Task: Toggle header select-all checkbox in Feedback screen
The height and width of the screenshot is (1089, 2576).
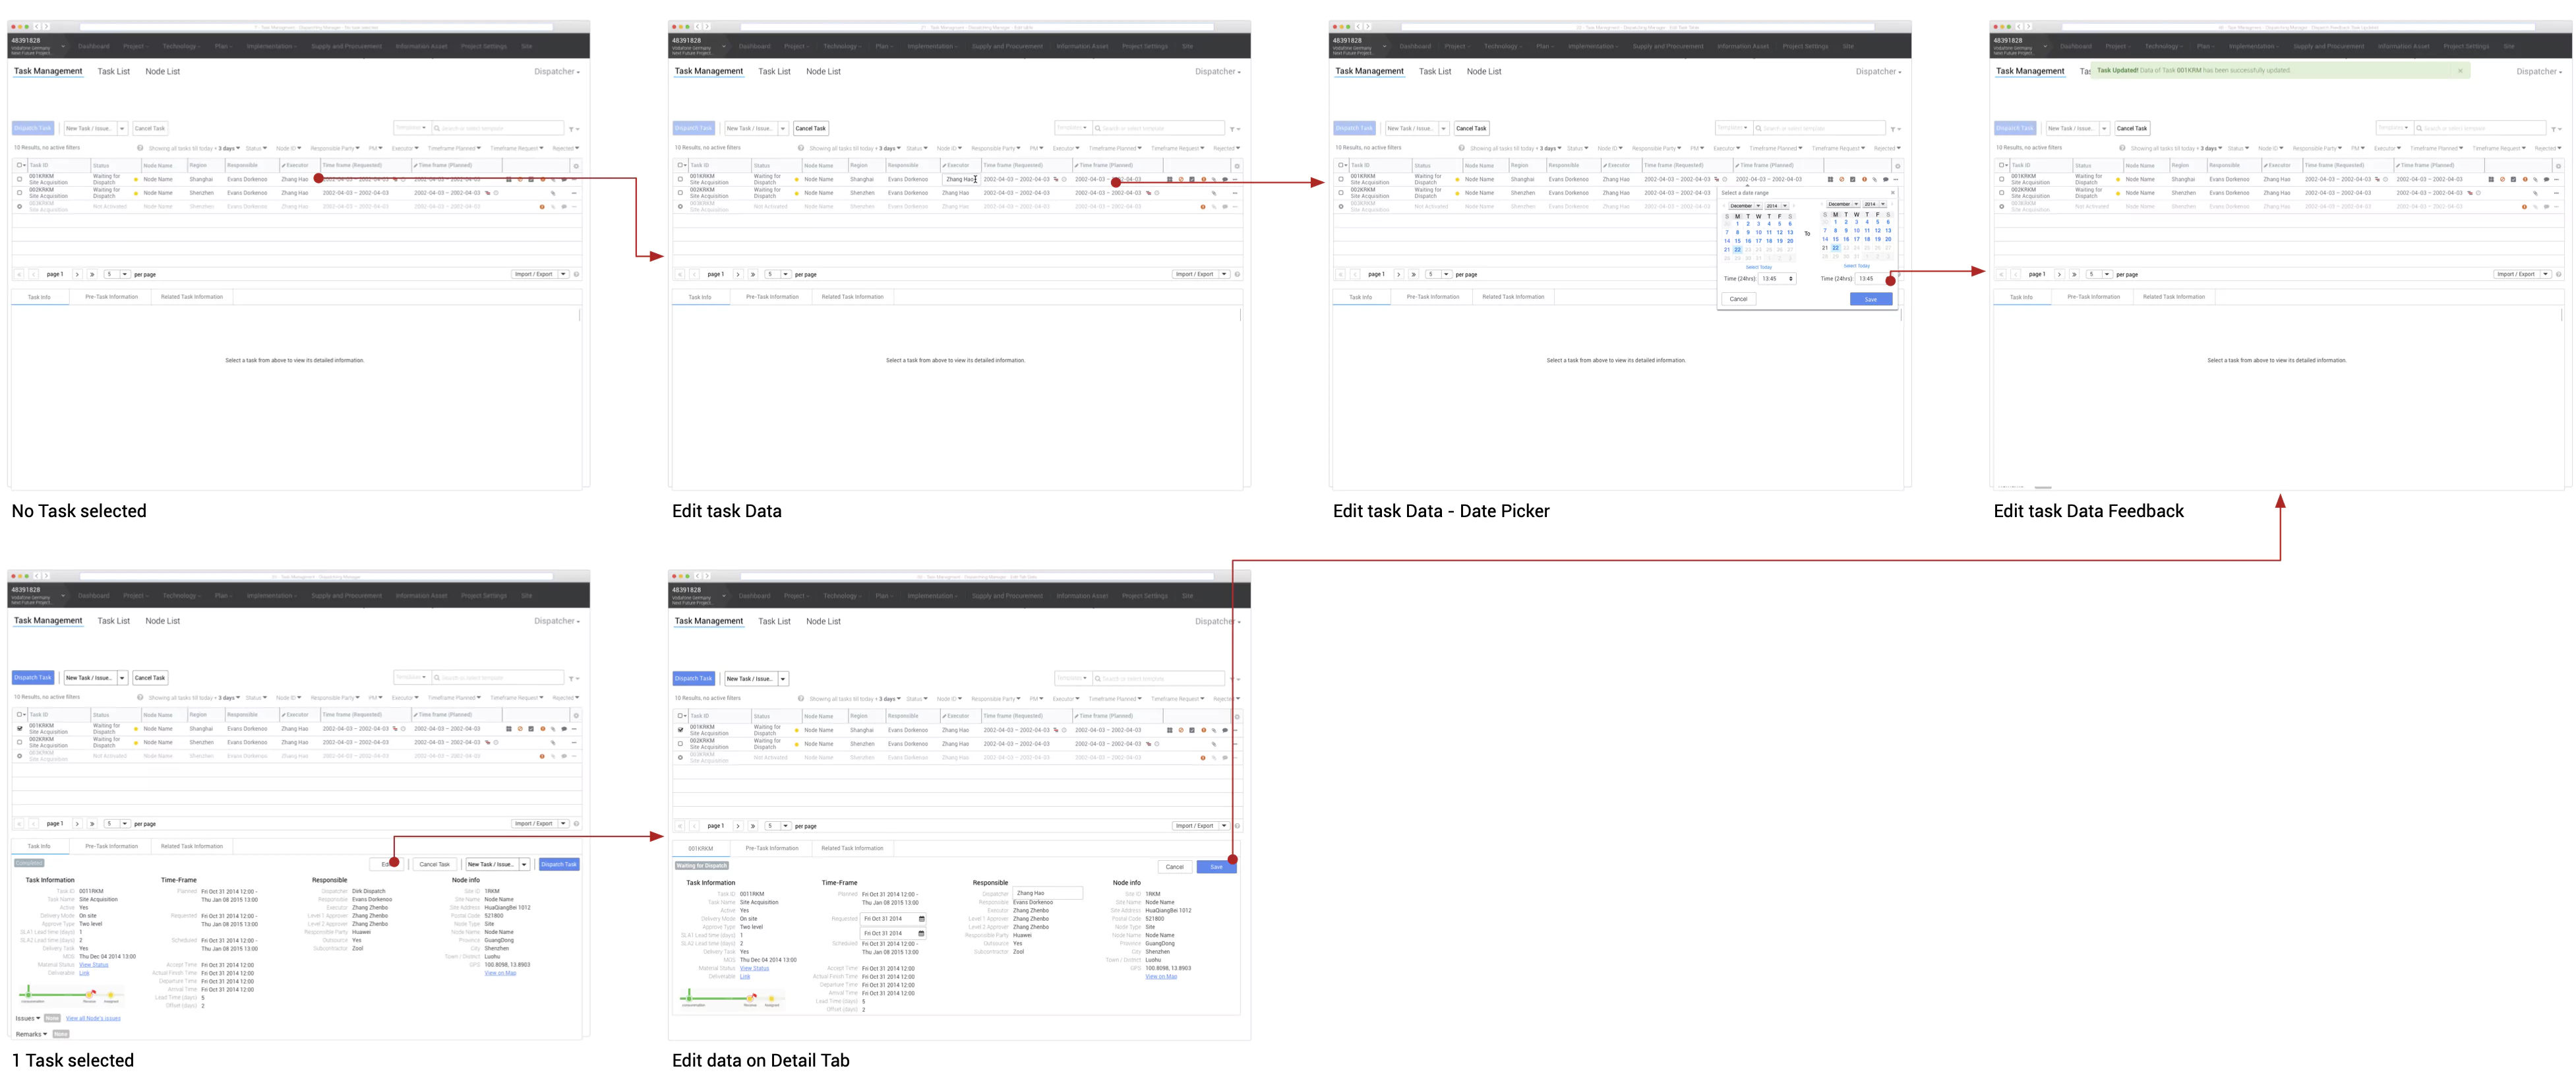Action: (2001, 166)
